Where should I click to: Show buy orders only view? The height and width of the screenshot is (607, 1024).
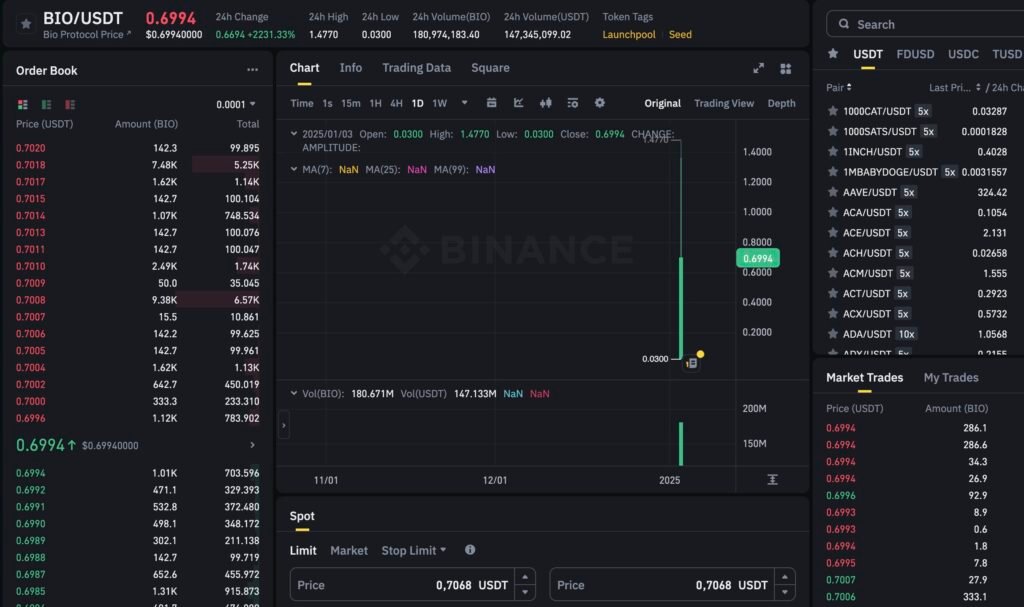click(46, 105)
